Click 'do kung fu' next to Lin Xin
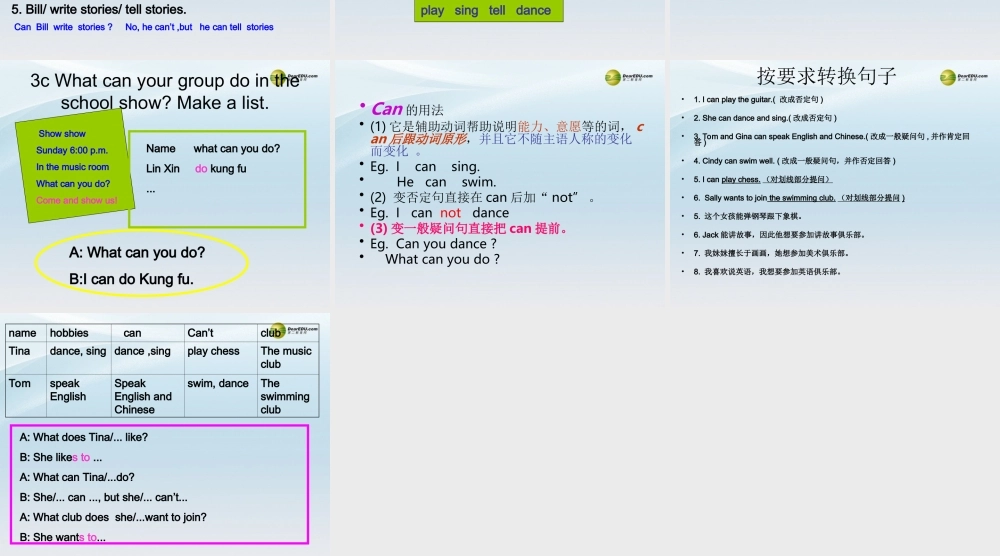The height and width of the screenshot is (556, 1000). [221, 169]
